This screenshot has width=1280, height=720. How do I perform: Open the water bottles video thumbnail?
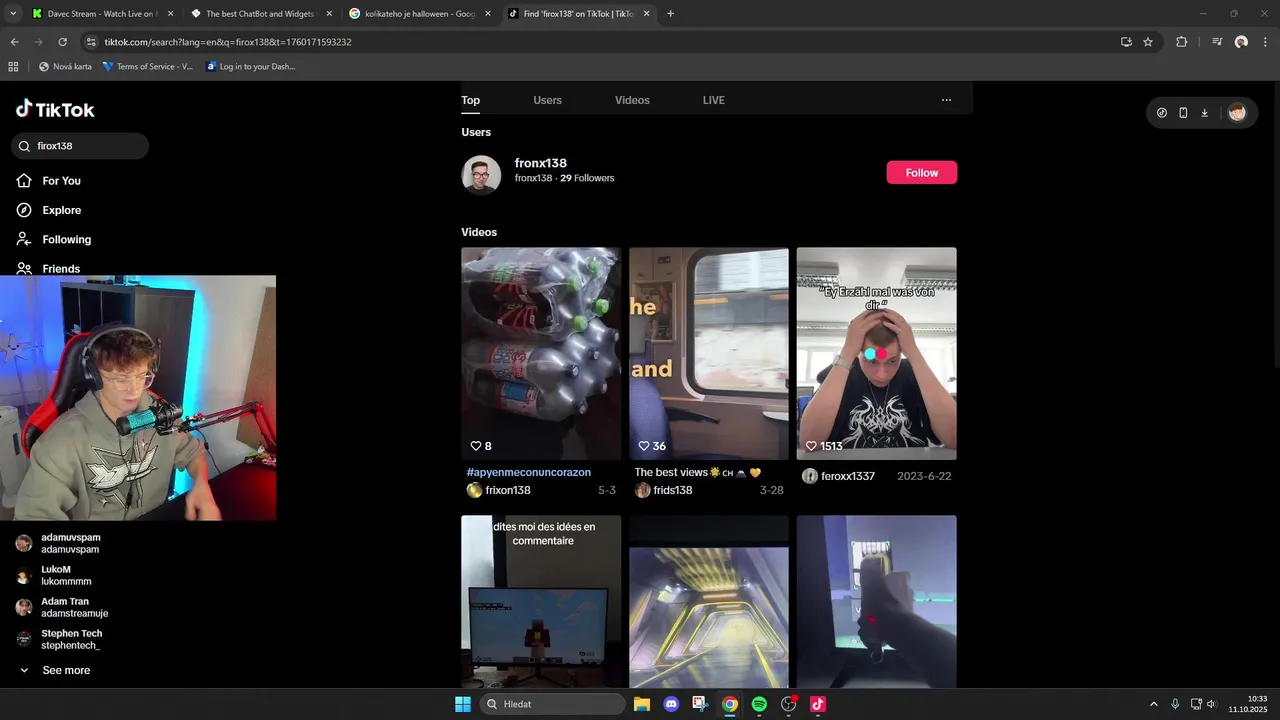(541, 354)
